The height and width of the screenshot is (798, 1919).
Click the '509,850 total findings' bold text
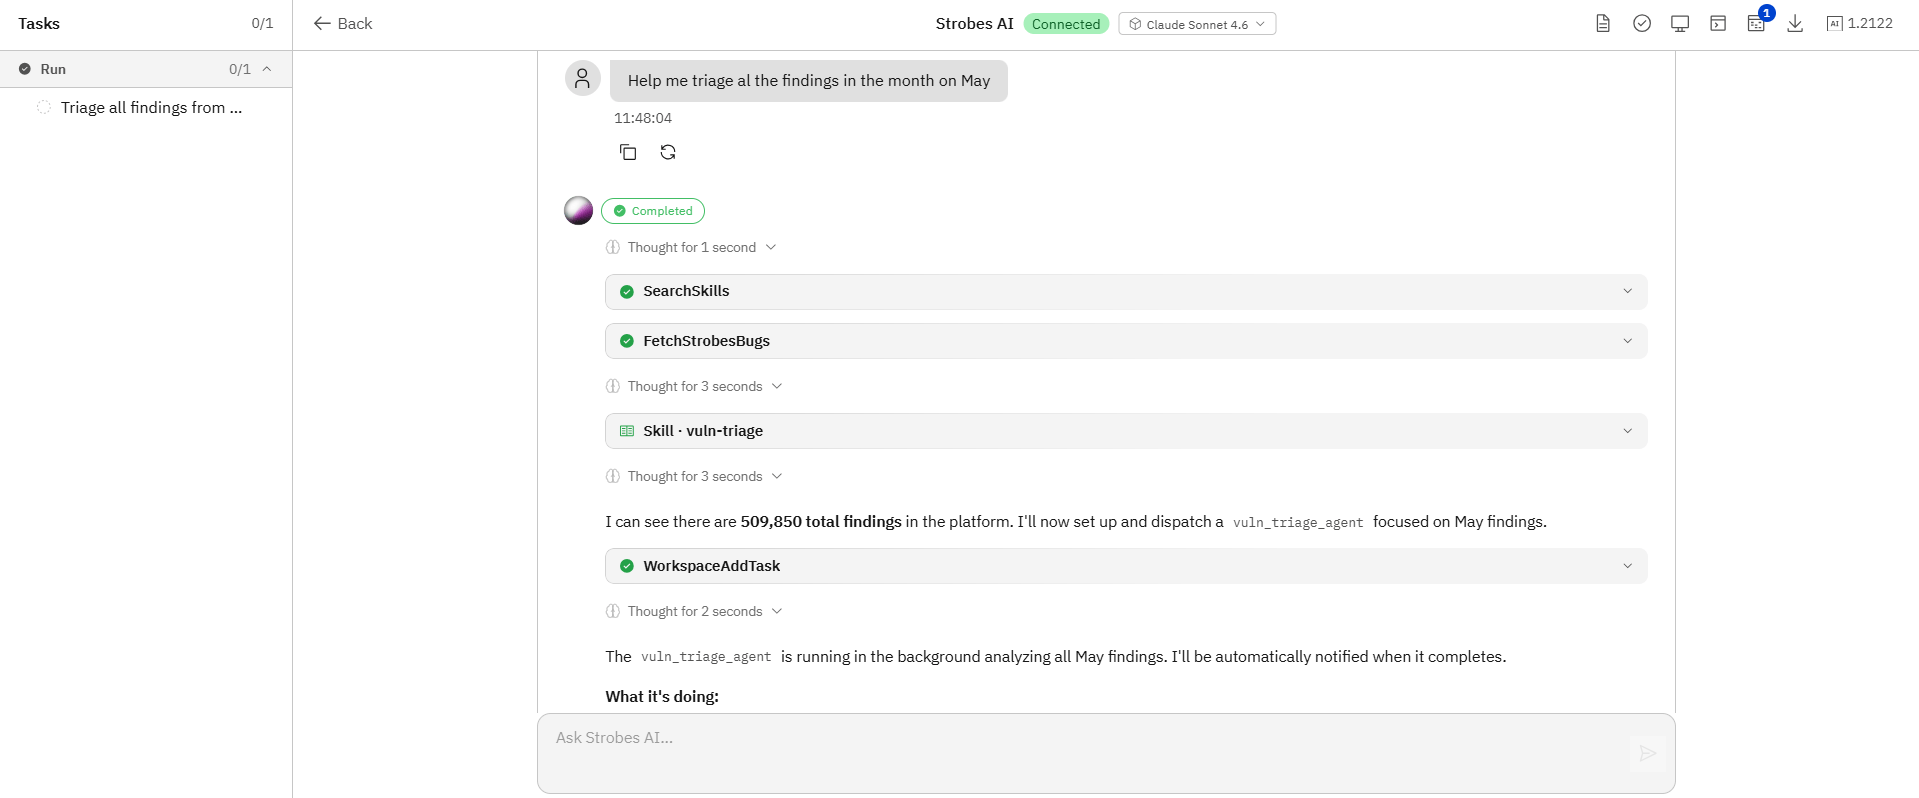pyautogui.click(x=821, y=522)
